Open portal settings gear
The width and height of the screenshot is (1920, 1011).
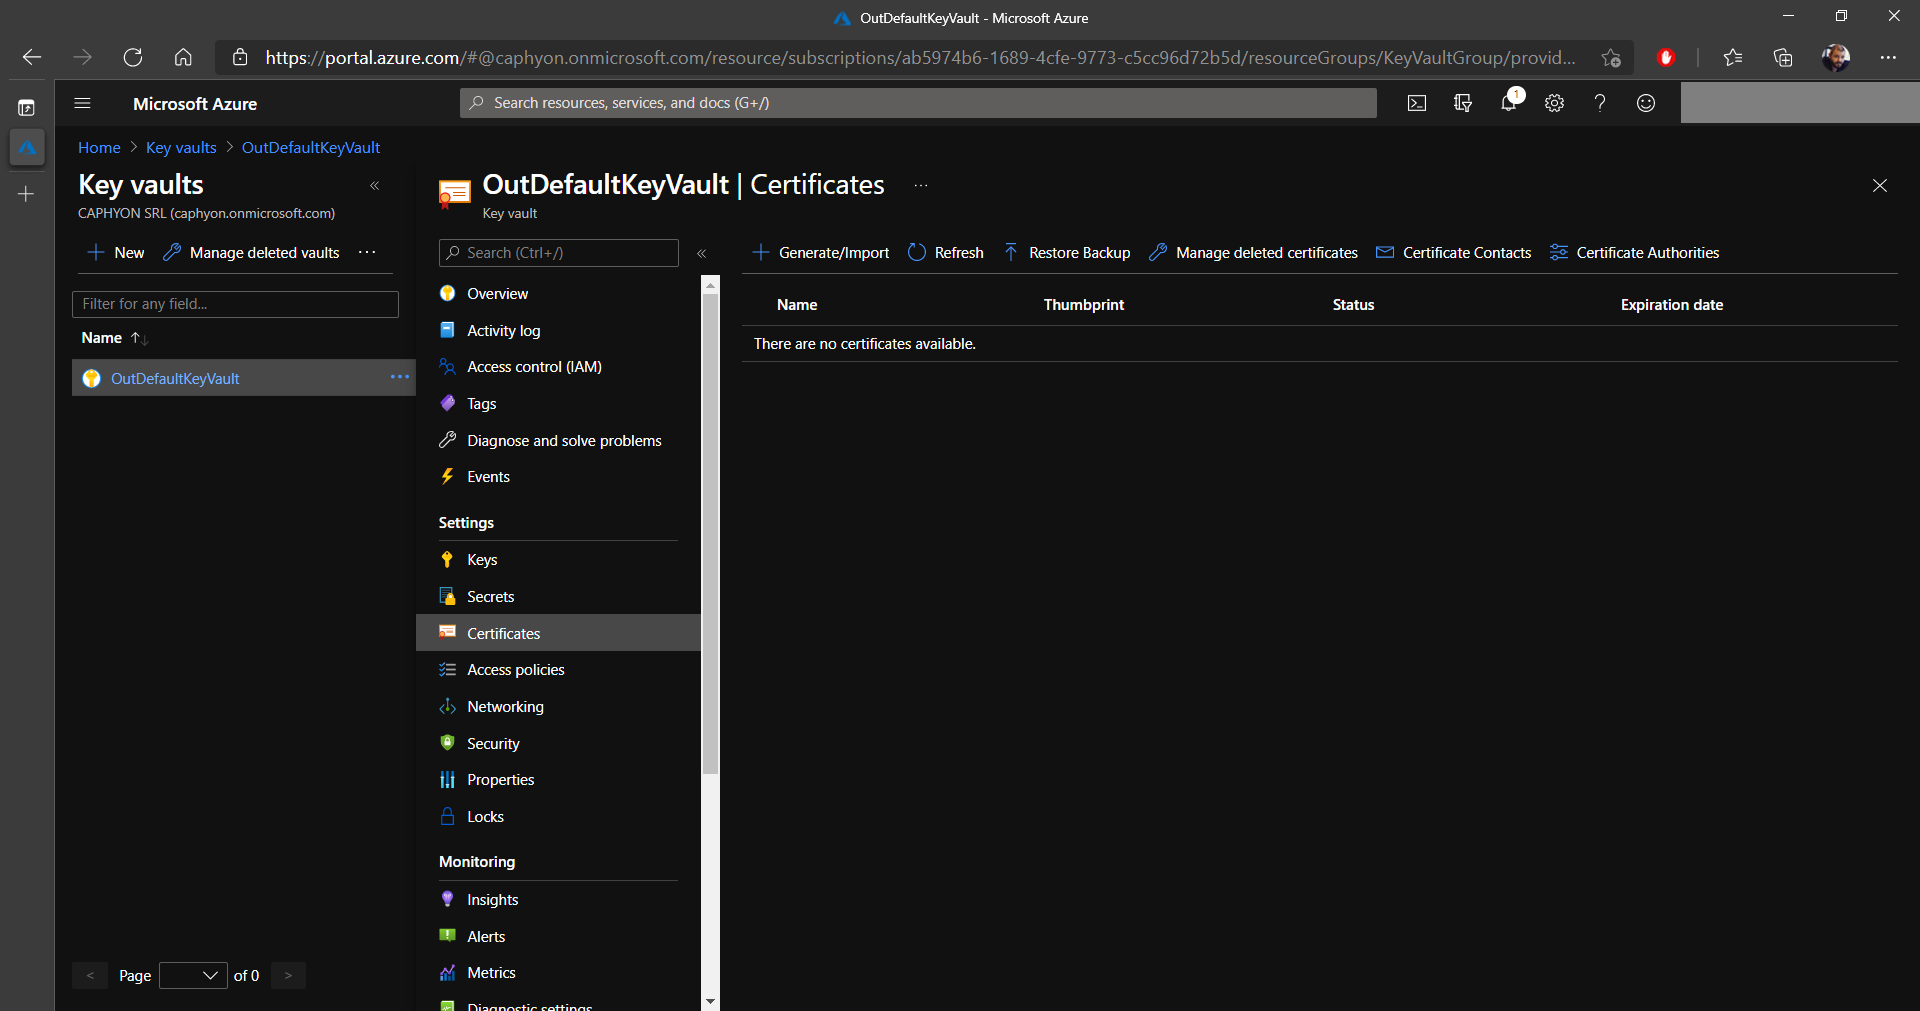click(1554, 103)
